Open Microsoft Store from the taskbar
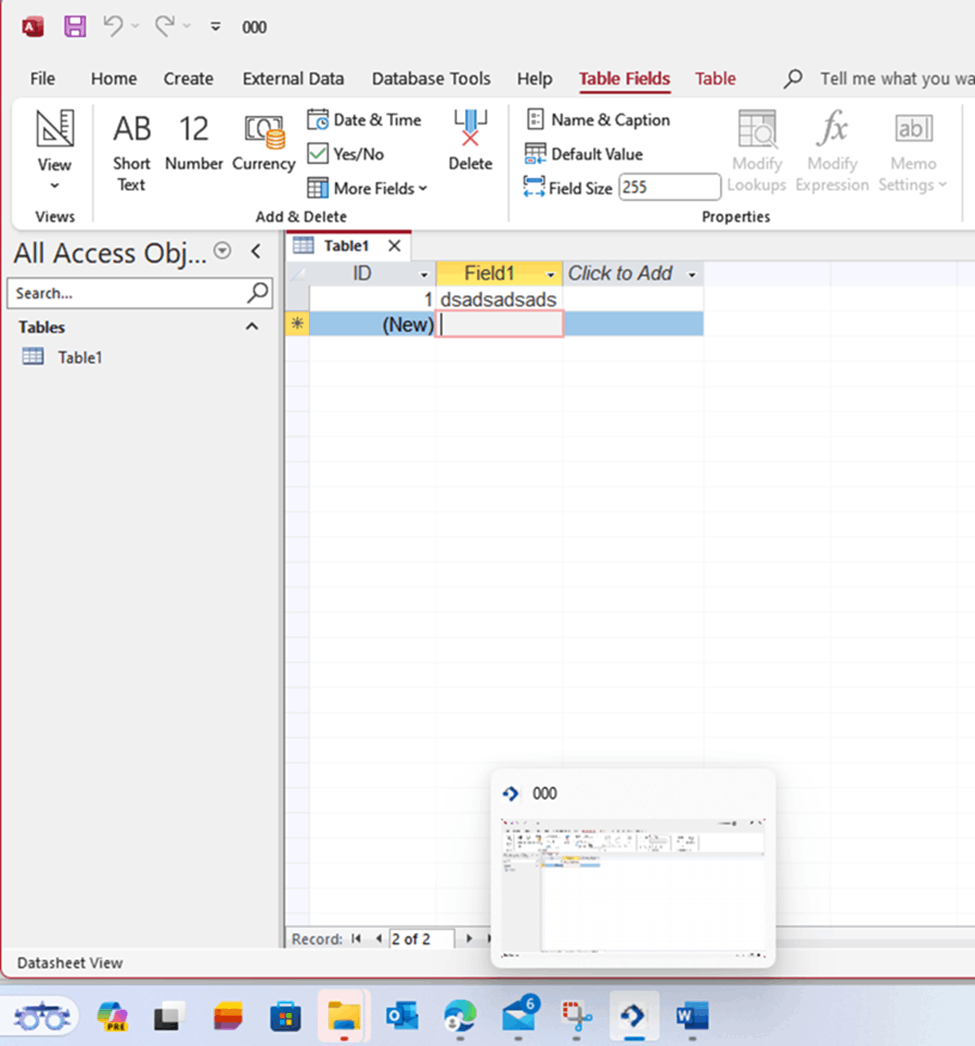This screenshot has height=1046, width=975. pos(285,1018)
